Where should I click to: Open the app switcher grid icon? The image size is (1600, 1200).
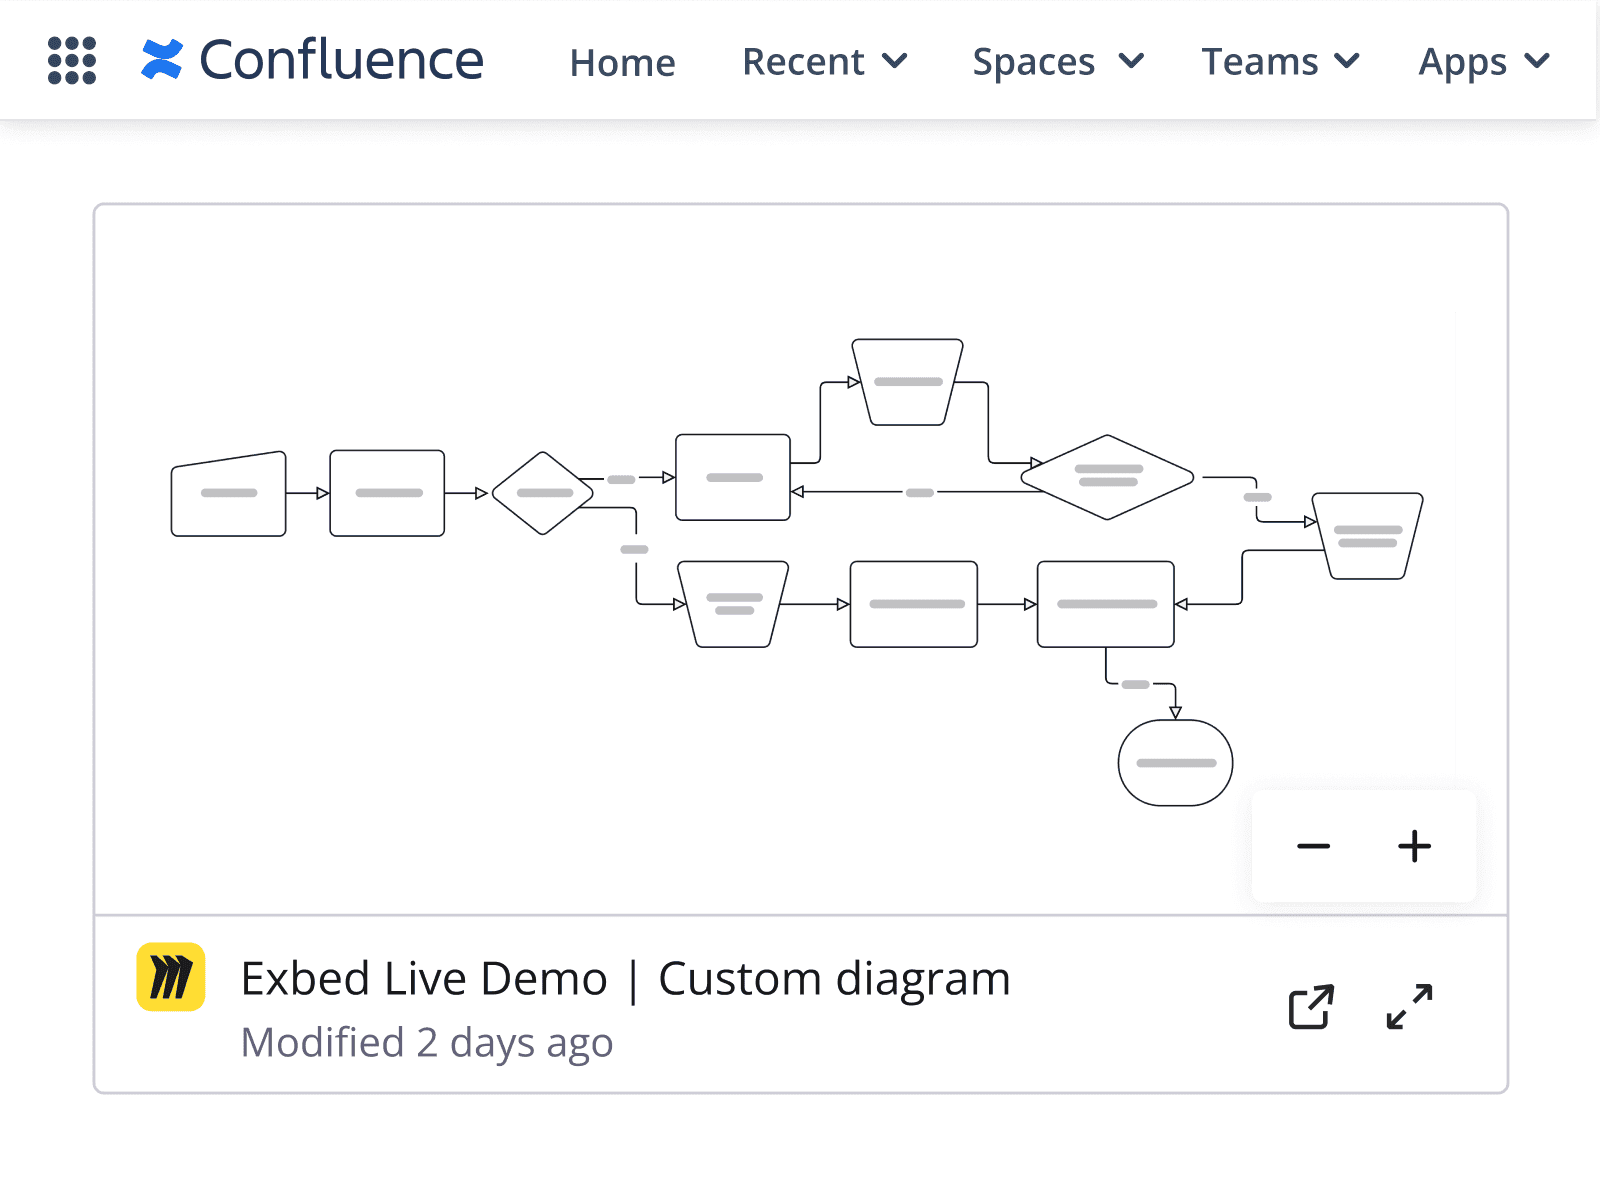(x=72, y=61)
